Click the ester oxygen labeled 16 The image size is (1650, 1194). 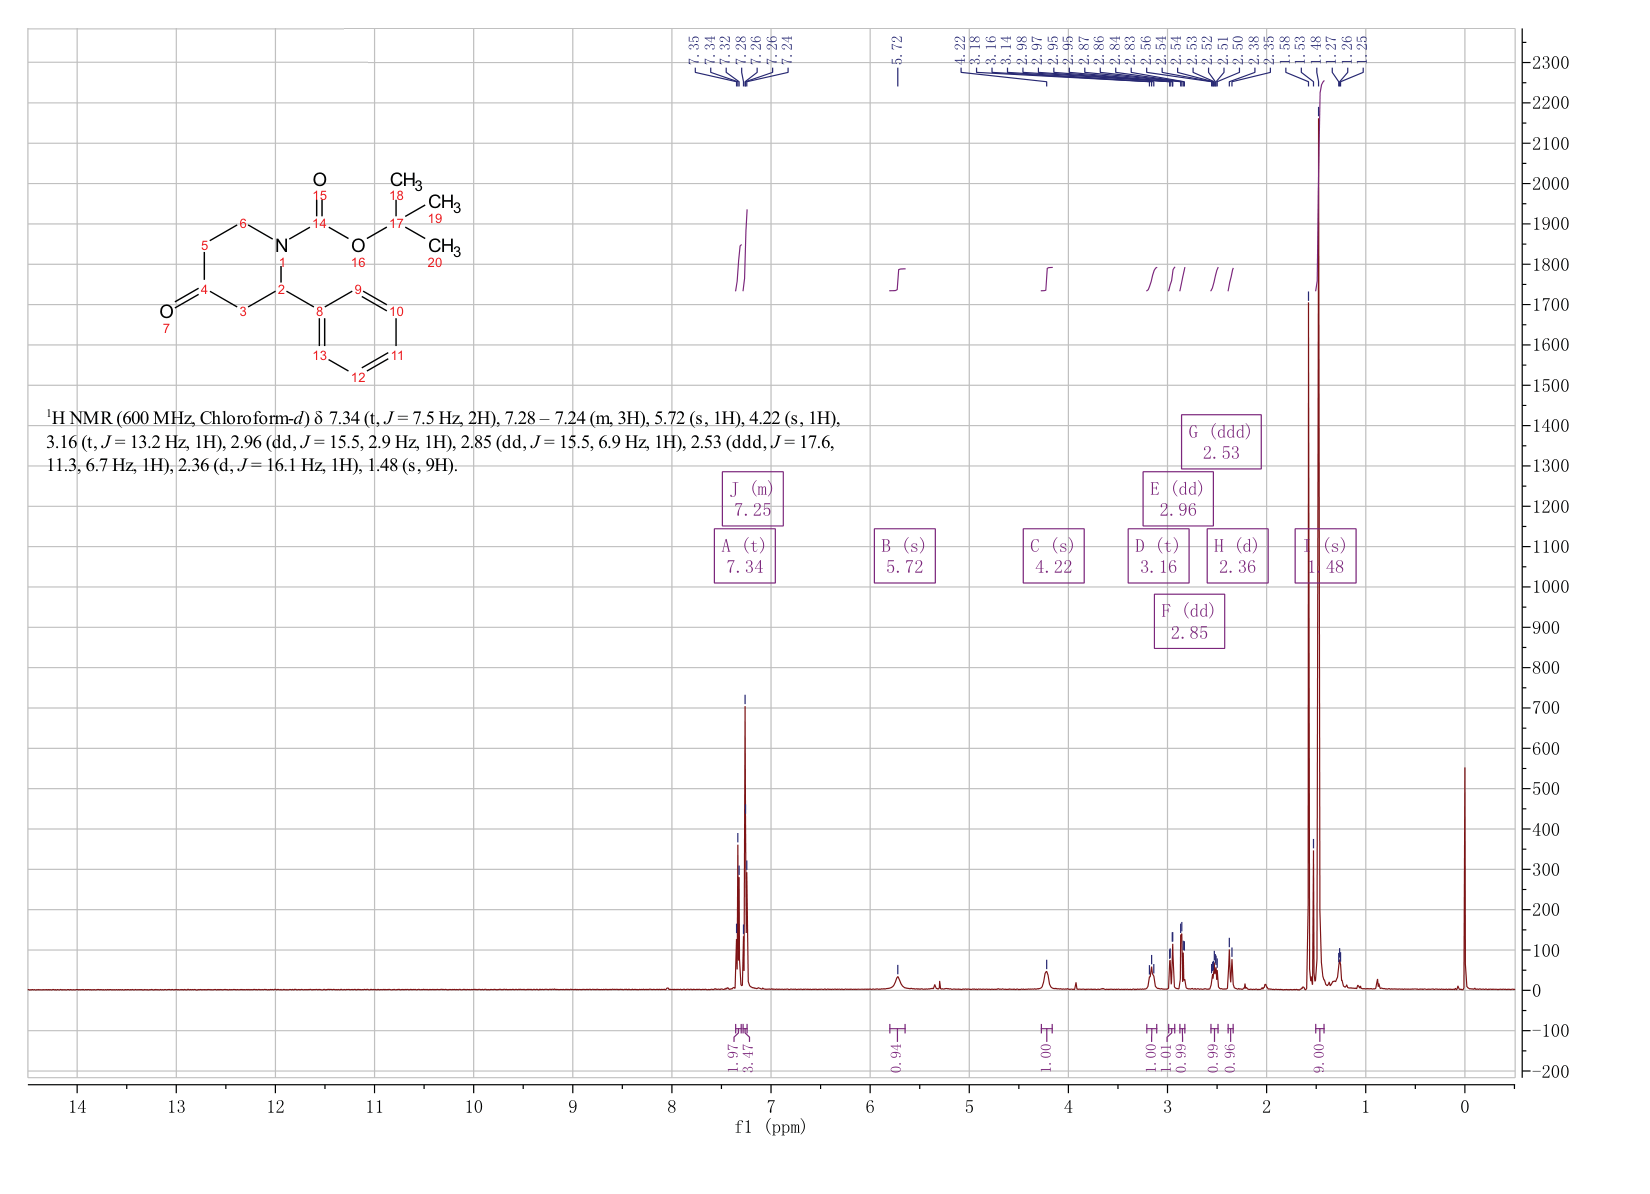pyautogui.click(x=358, y=246)
